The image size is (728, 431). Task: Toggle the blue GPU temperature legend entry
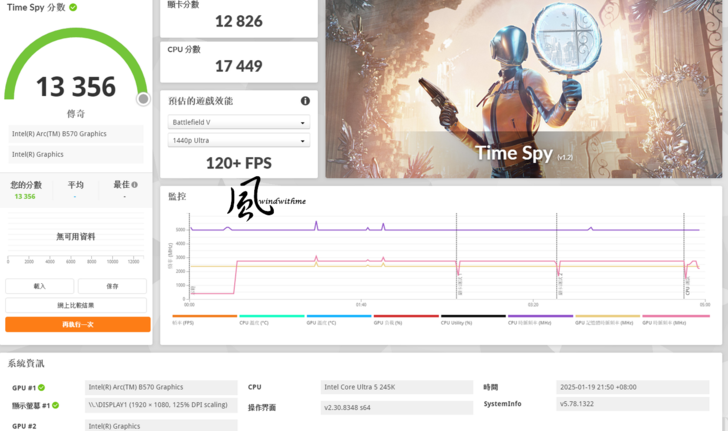coord(339,320)
